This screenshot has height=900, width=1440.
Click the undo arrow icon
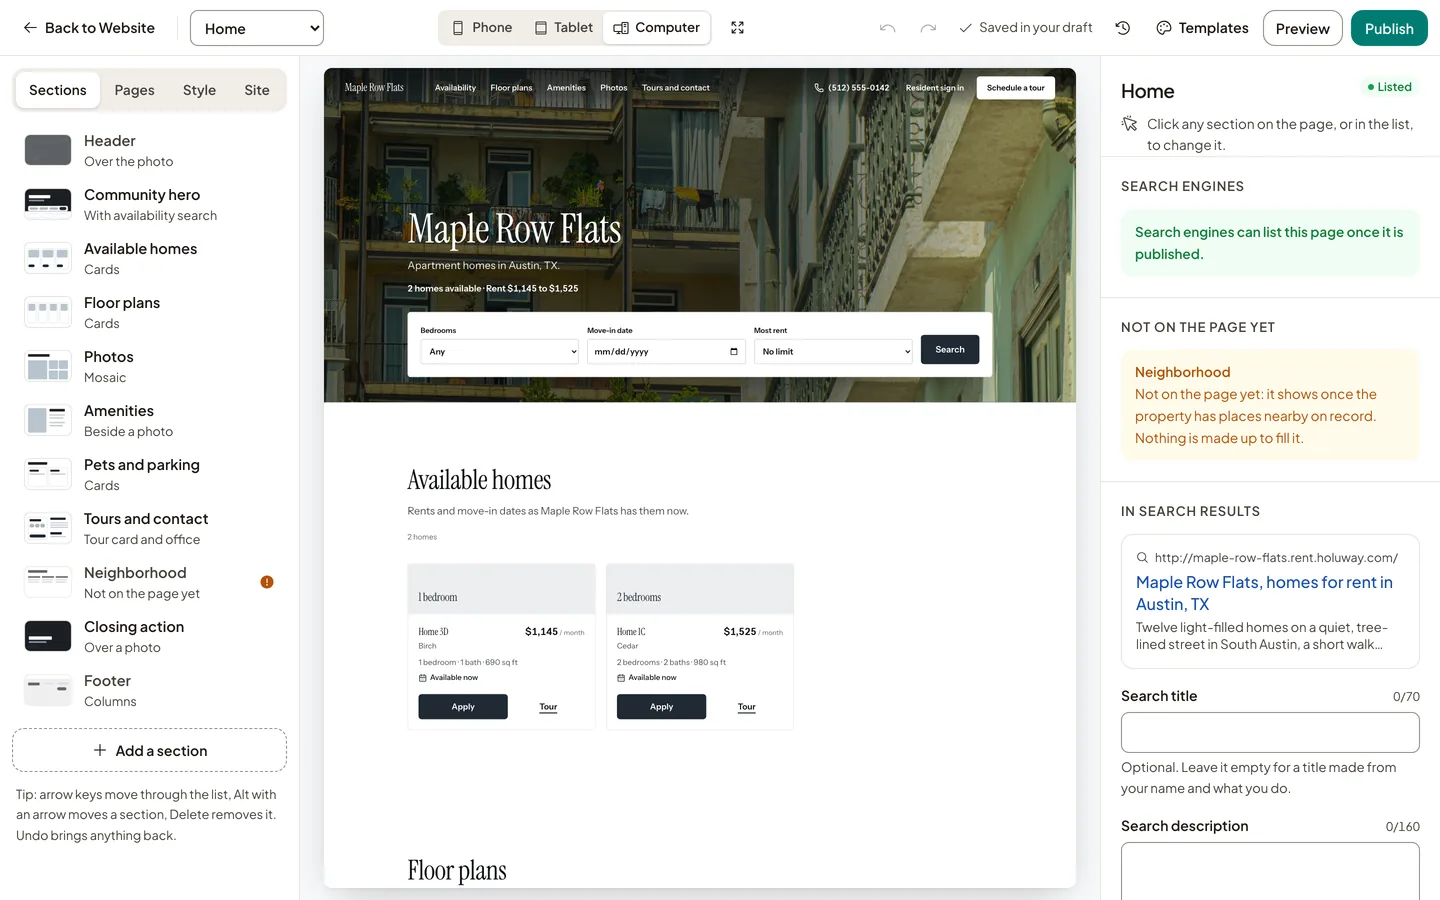(887, 28)
